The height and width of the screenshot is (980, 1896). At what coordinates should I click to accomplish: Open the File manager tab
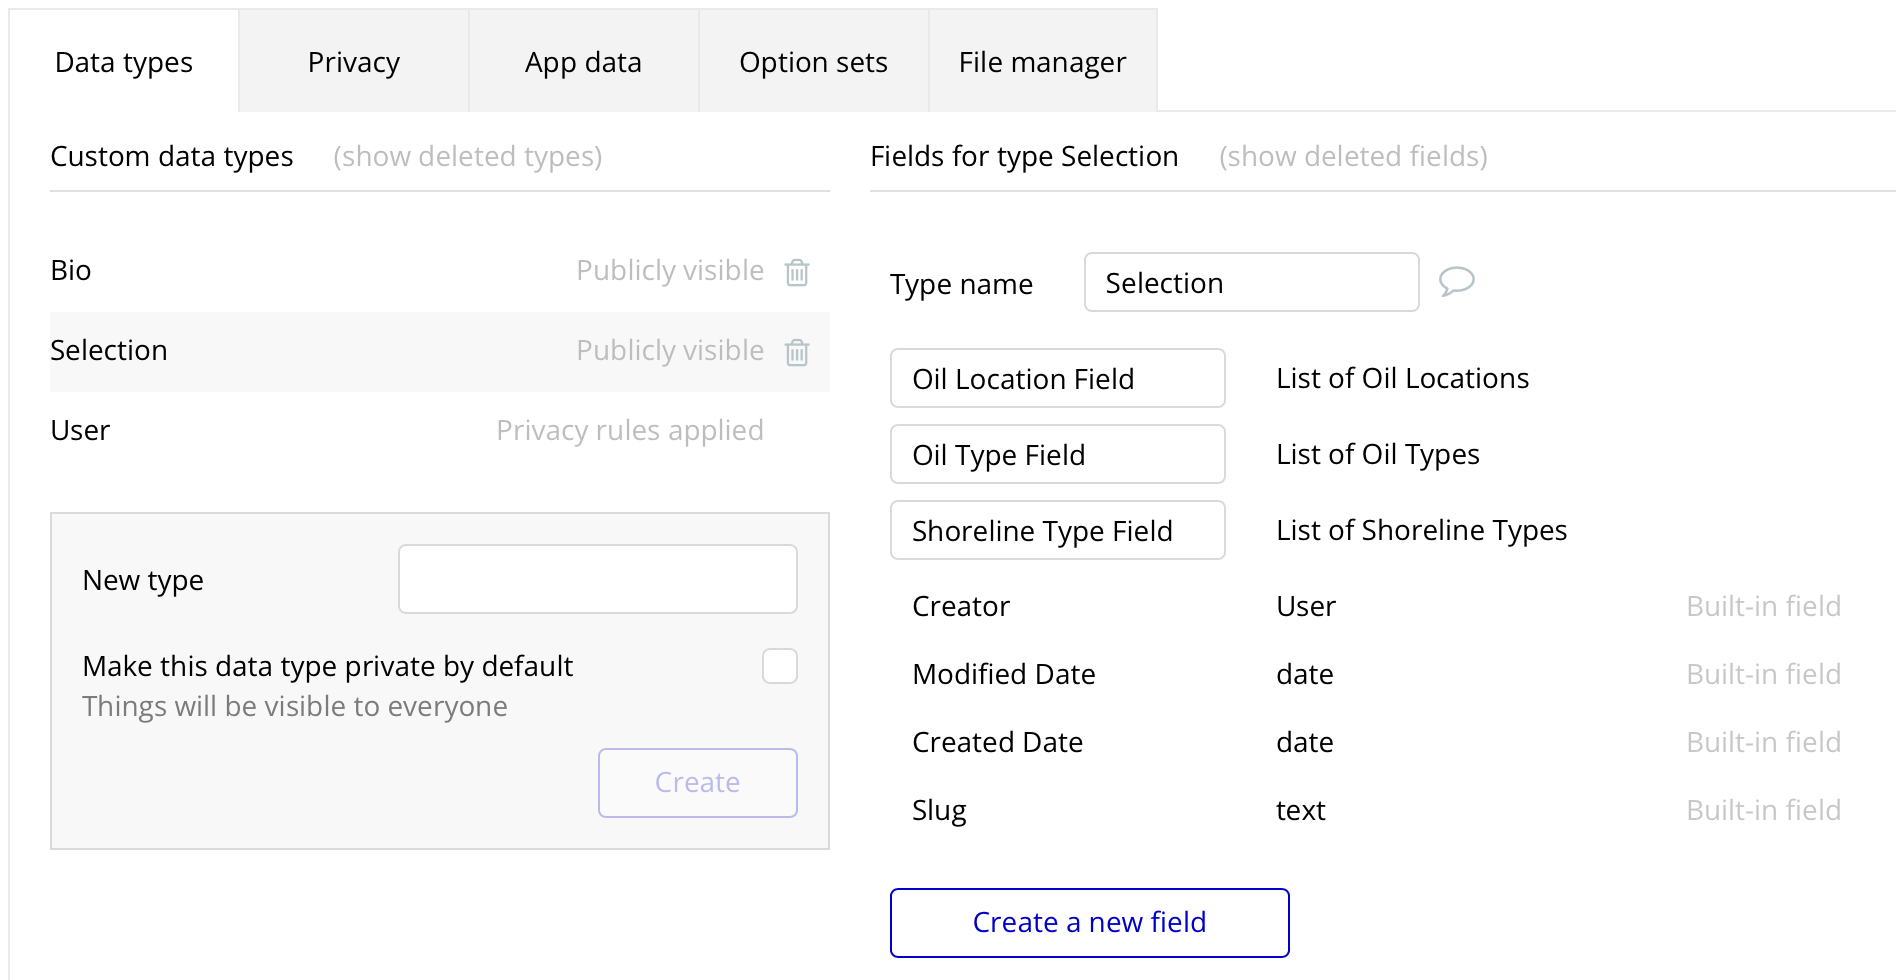click(1042, 61)
